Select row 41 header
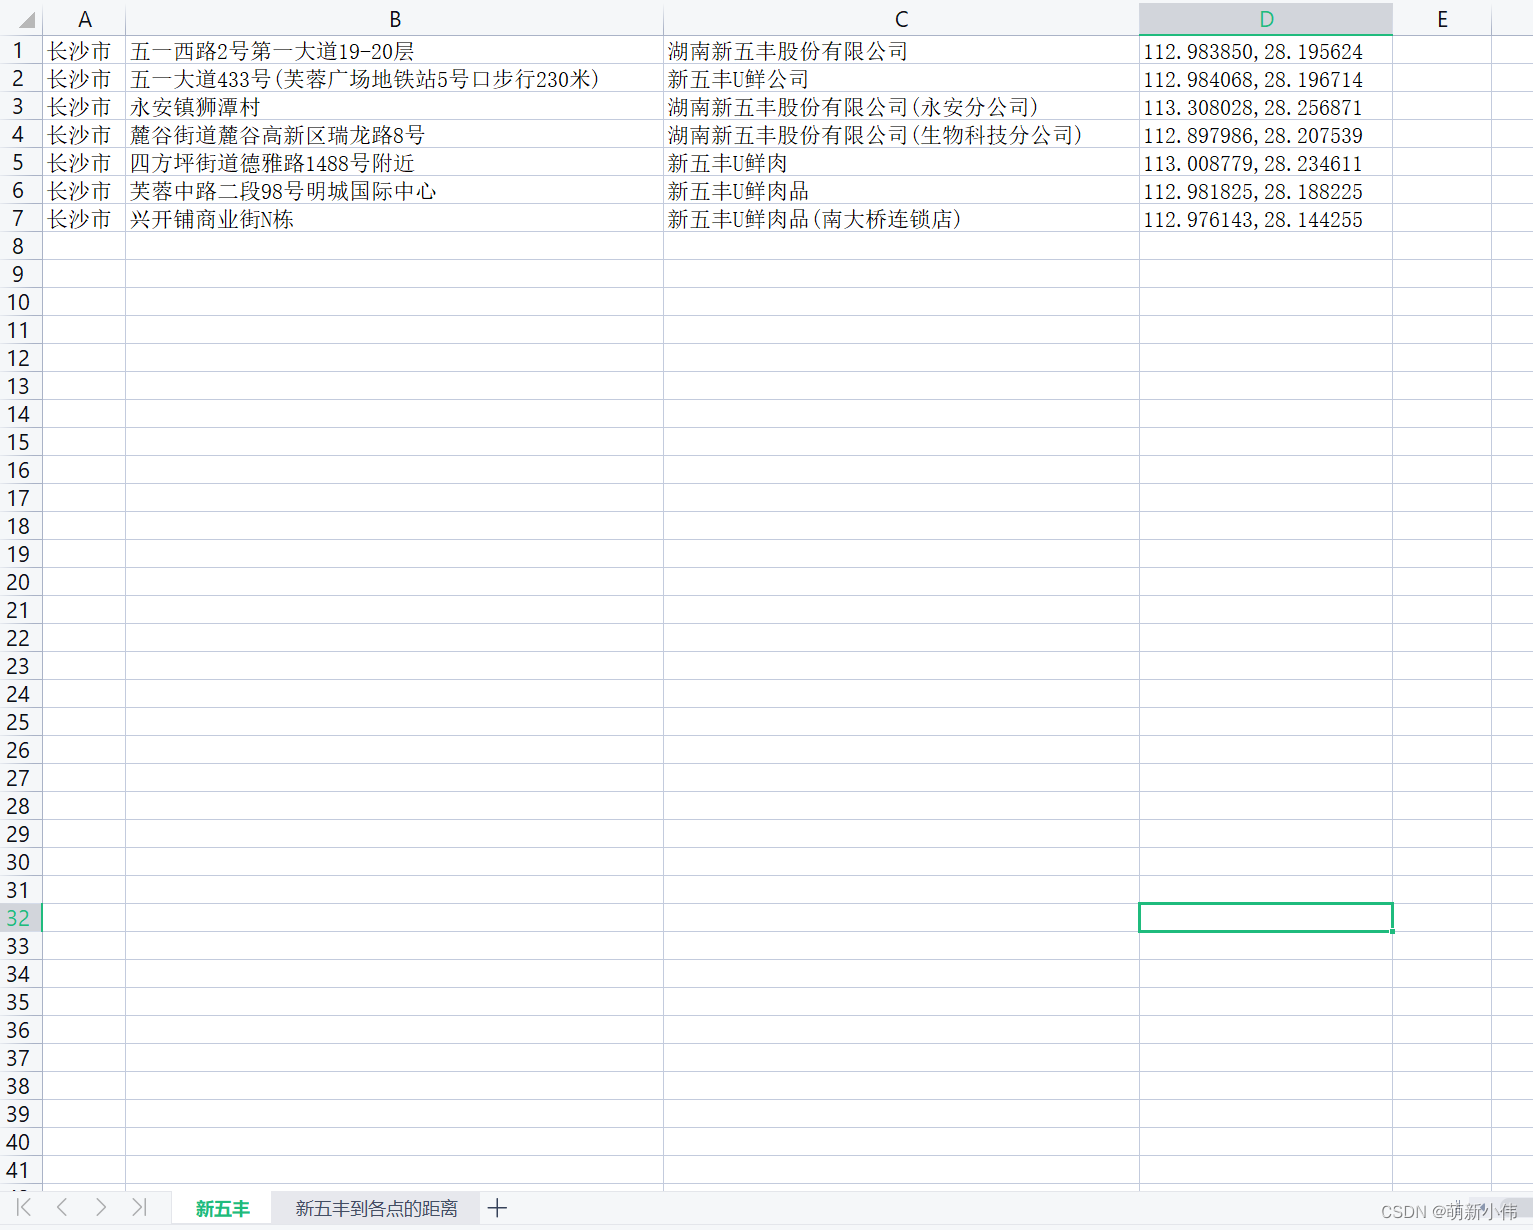This screenshot has height=1230, width=1533. (x=20, y=1170)
